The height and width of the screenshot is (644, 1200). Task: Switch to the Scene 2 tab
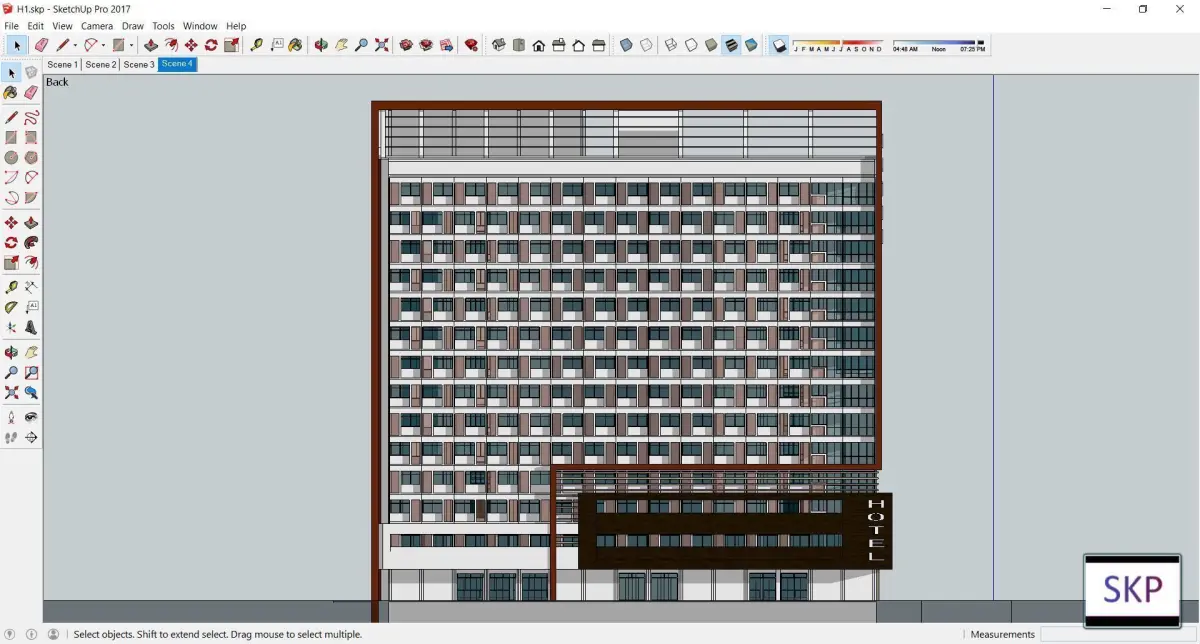100,64
